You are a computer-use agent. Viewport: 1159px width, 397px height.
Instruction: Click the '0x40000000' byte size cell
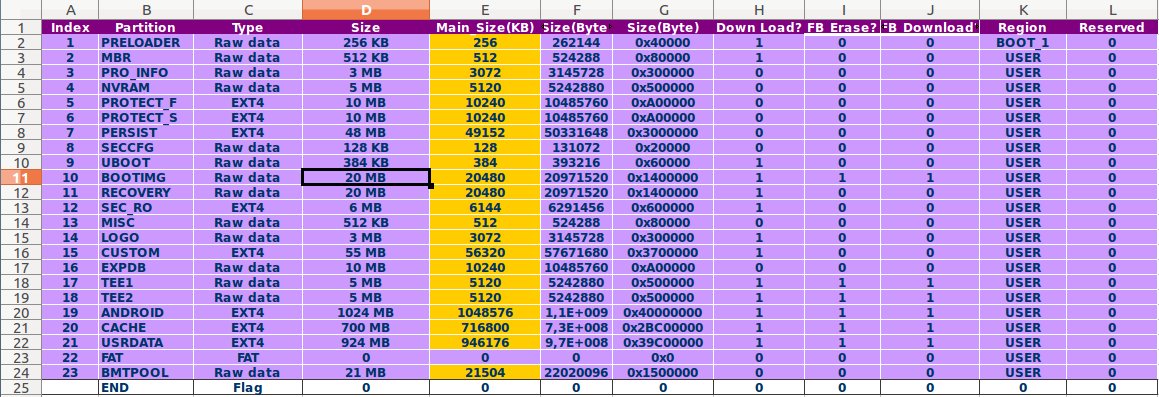pos(663,313)
